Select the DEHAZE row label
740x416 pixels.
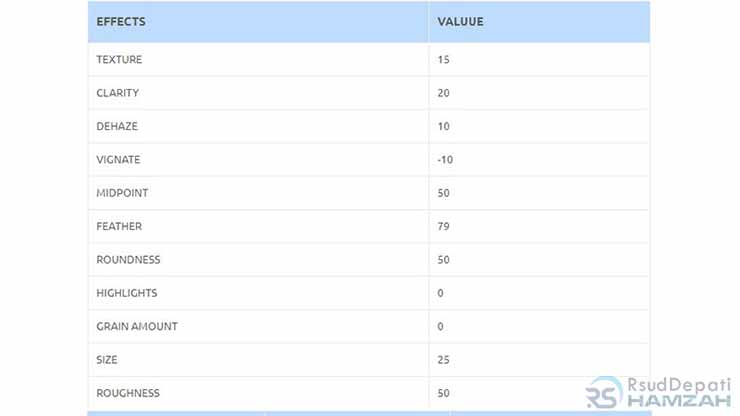pyautogui.click(x=117, y=126)
